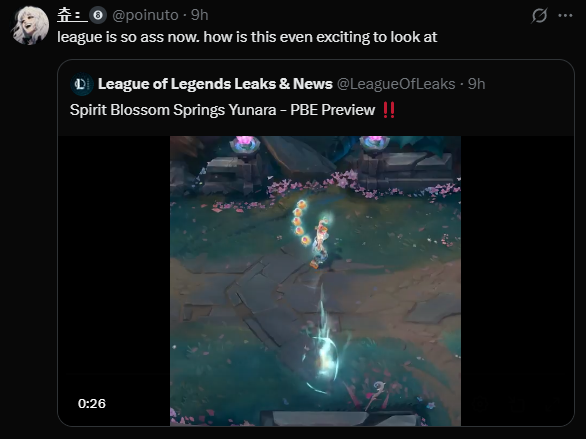Open the underlined display name of the poster
The image size is (586, 439).
(72, 15)
